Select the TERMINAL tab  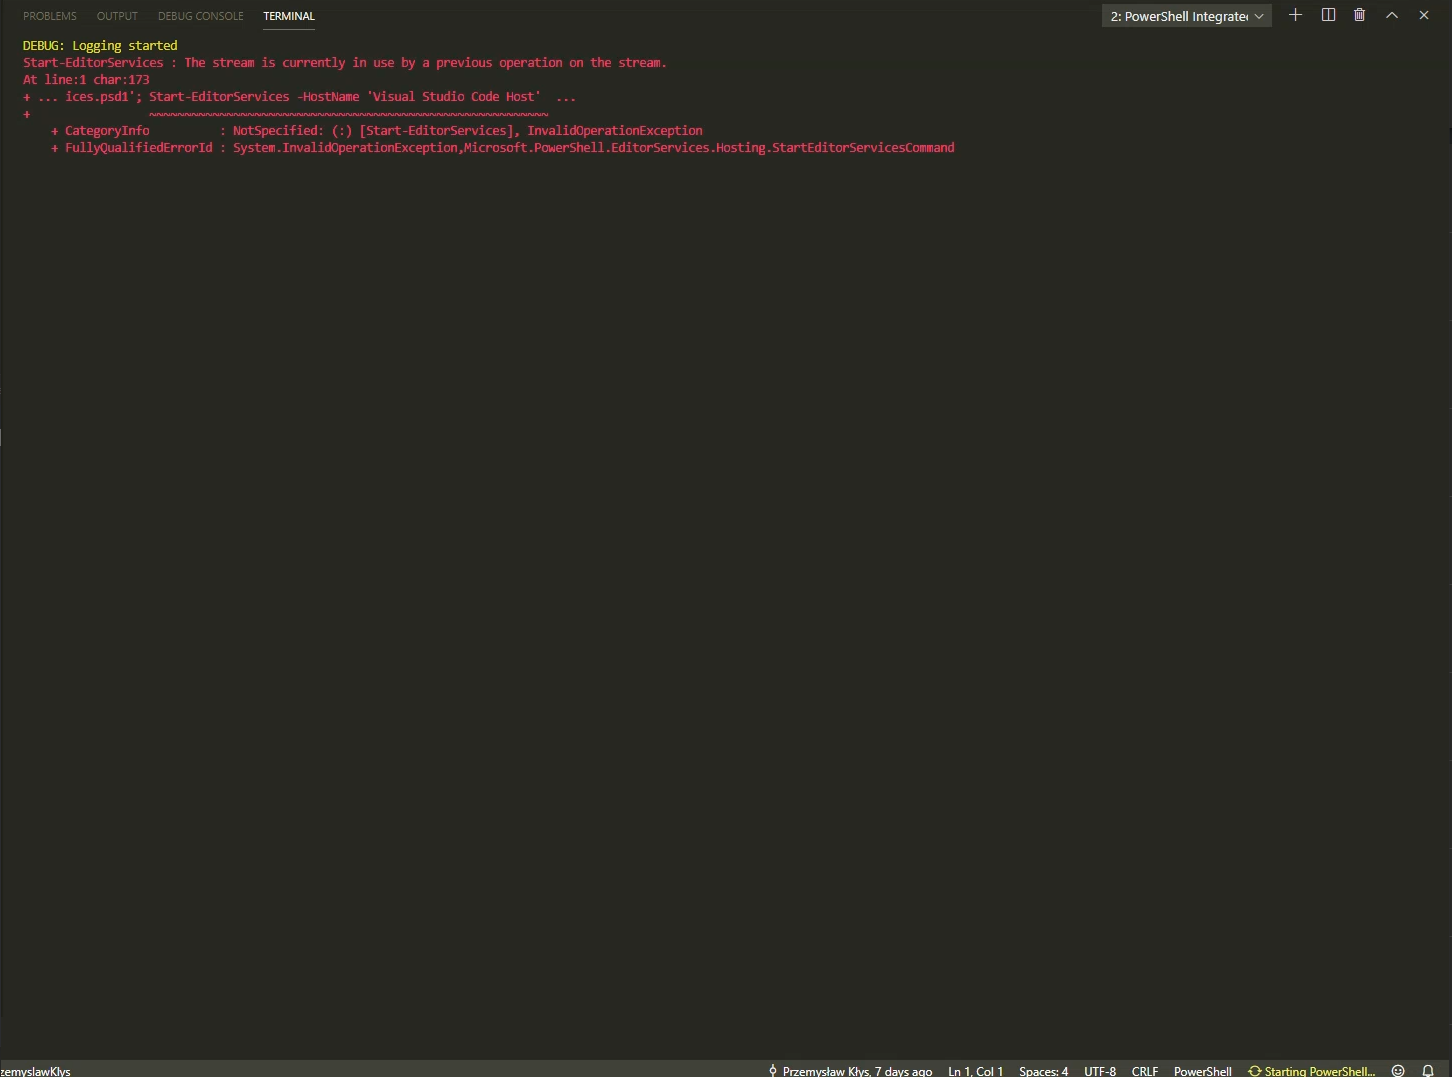[289, 16]
